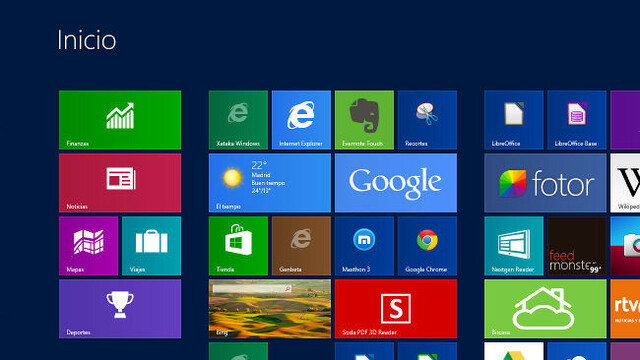
Task: Open Soda PDF 3D Reader tile
Action: pyautogui.click(x=396, y=309)
